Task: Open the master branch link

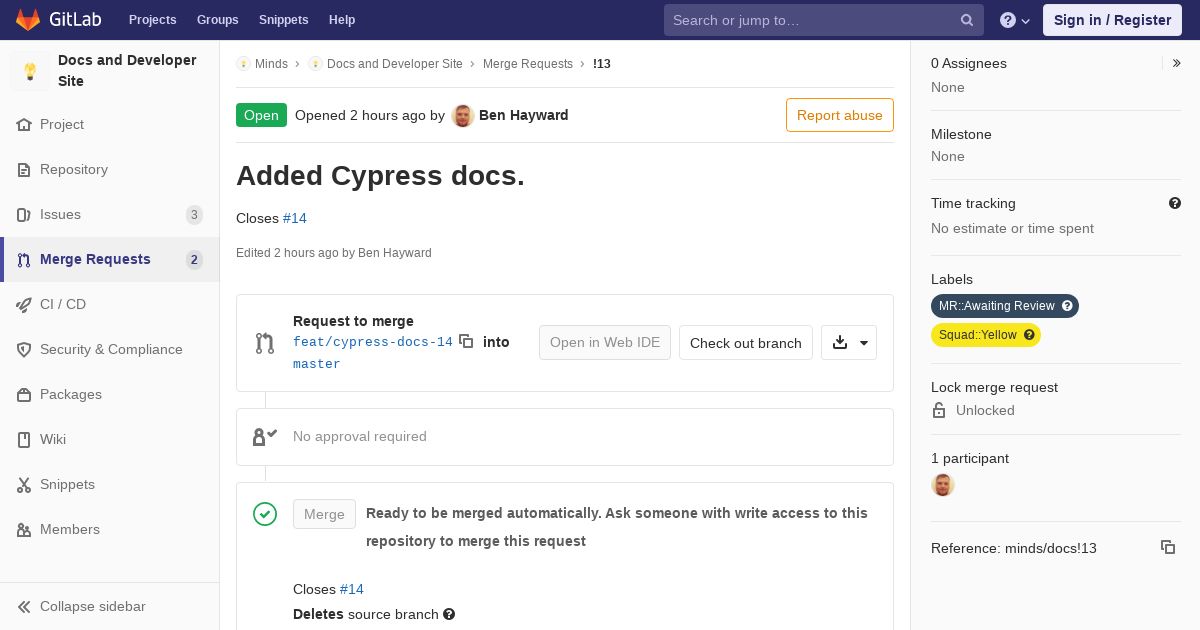Action: 317,364
